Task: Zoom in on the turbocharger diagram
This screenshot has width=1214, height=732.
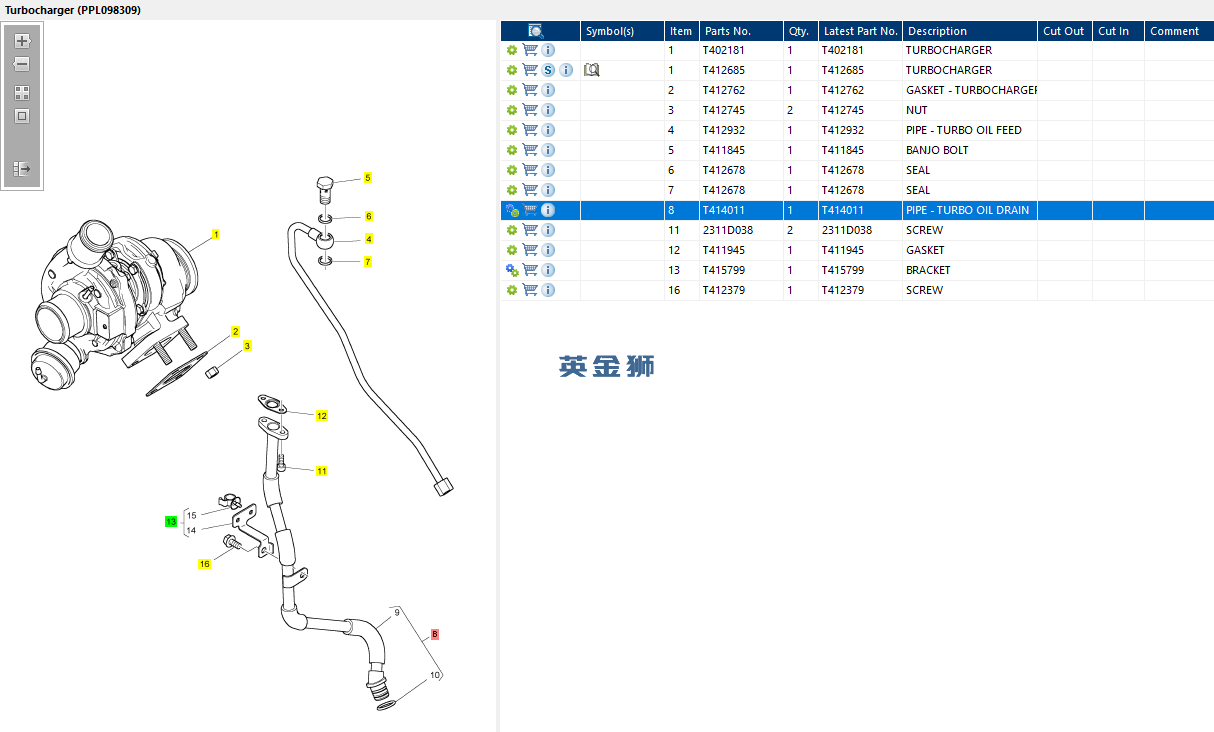Action: pyautogui.click(x=22, y=41)
